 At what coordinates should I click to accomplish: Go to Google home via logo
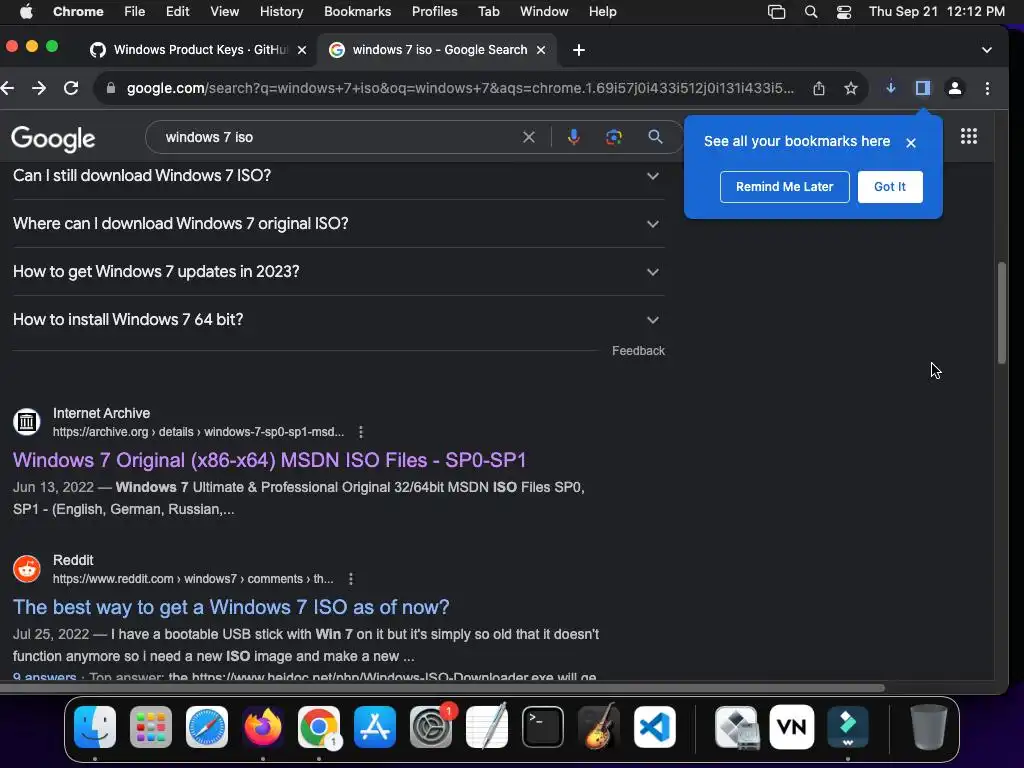tap(53, 138)
